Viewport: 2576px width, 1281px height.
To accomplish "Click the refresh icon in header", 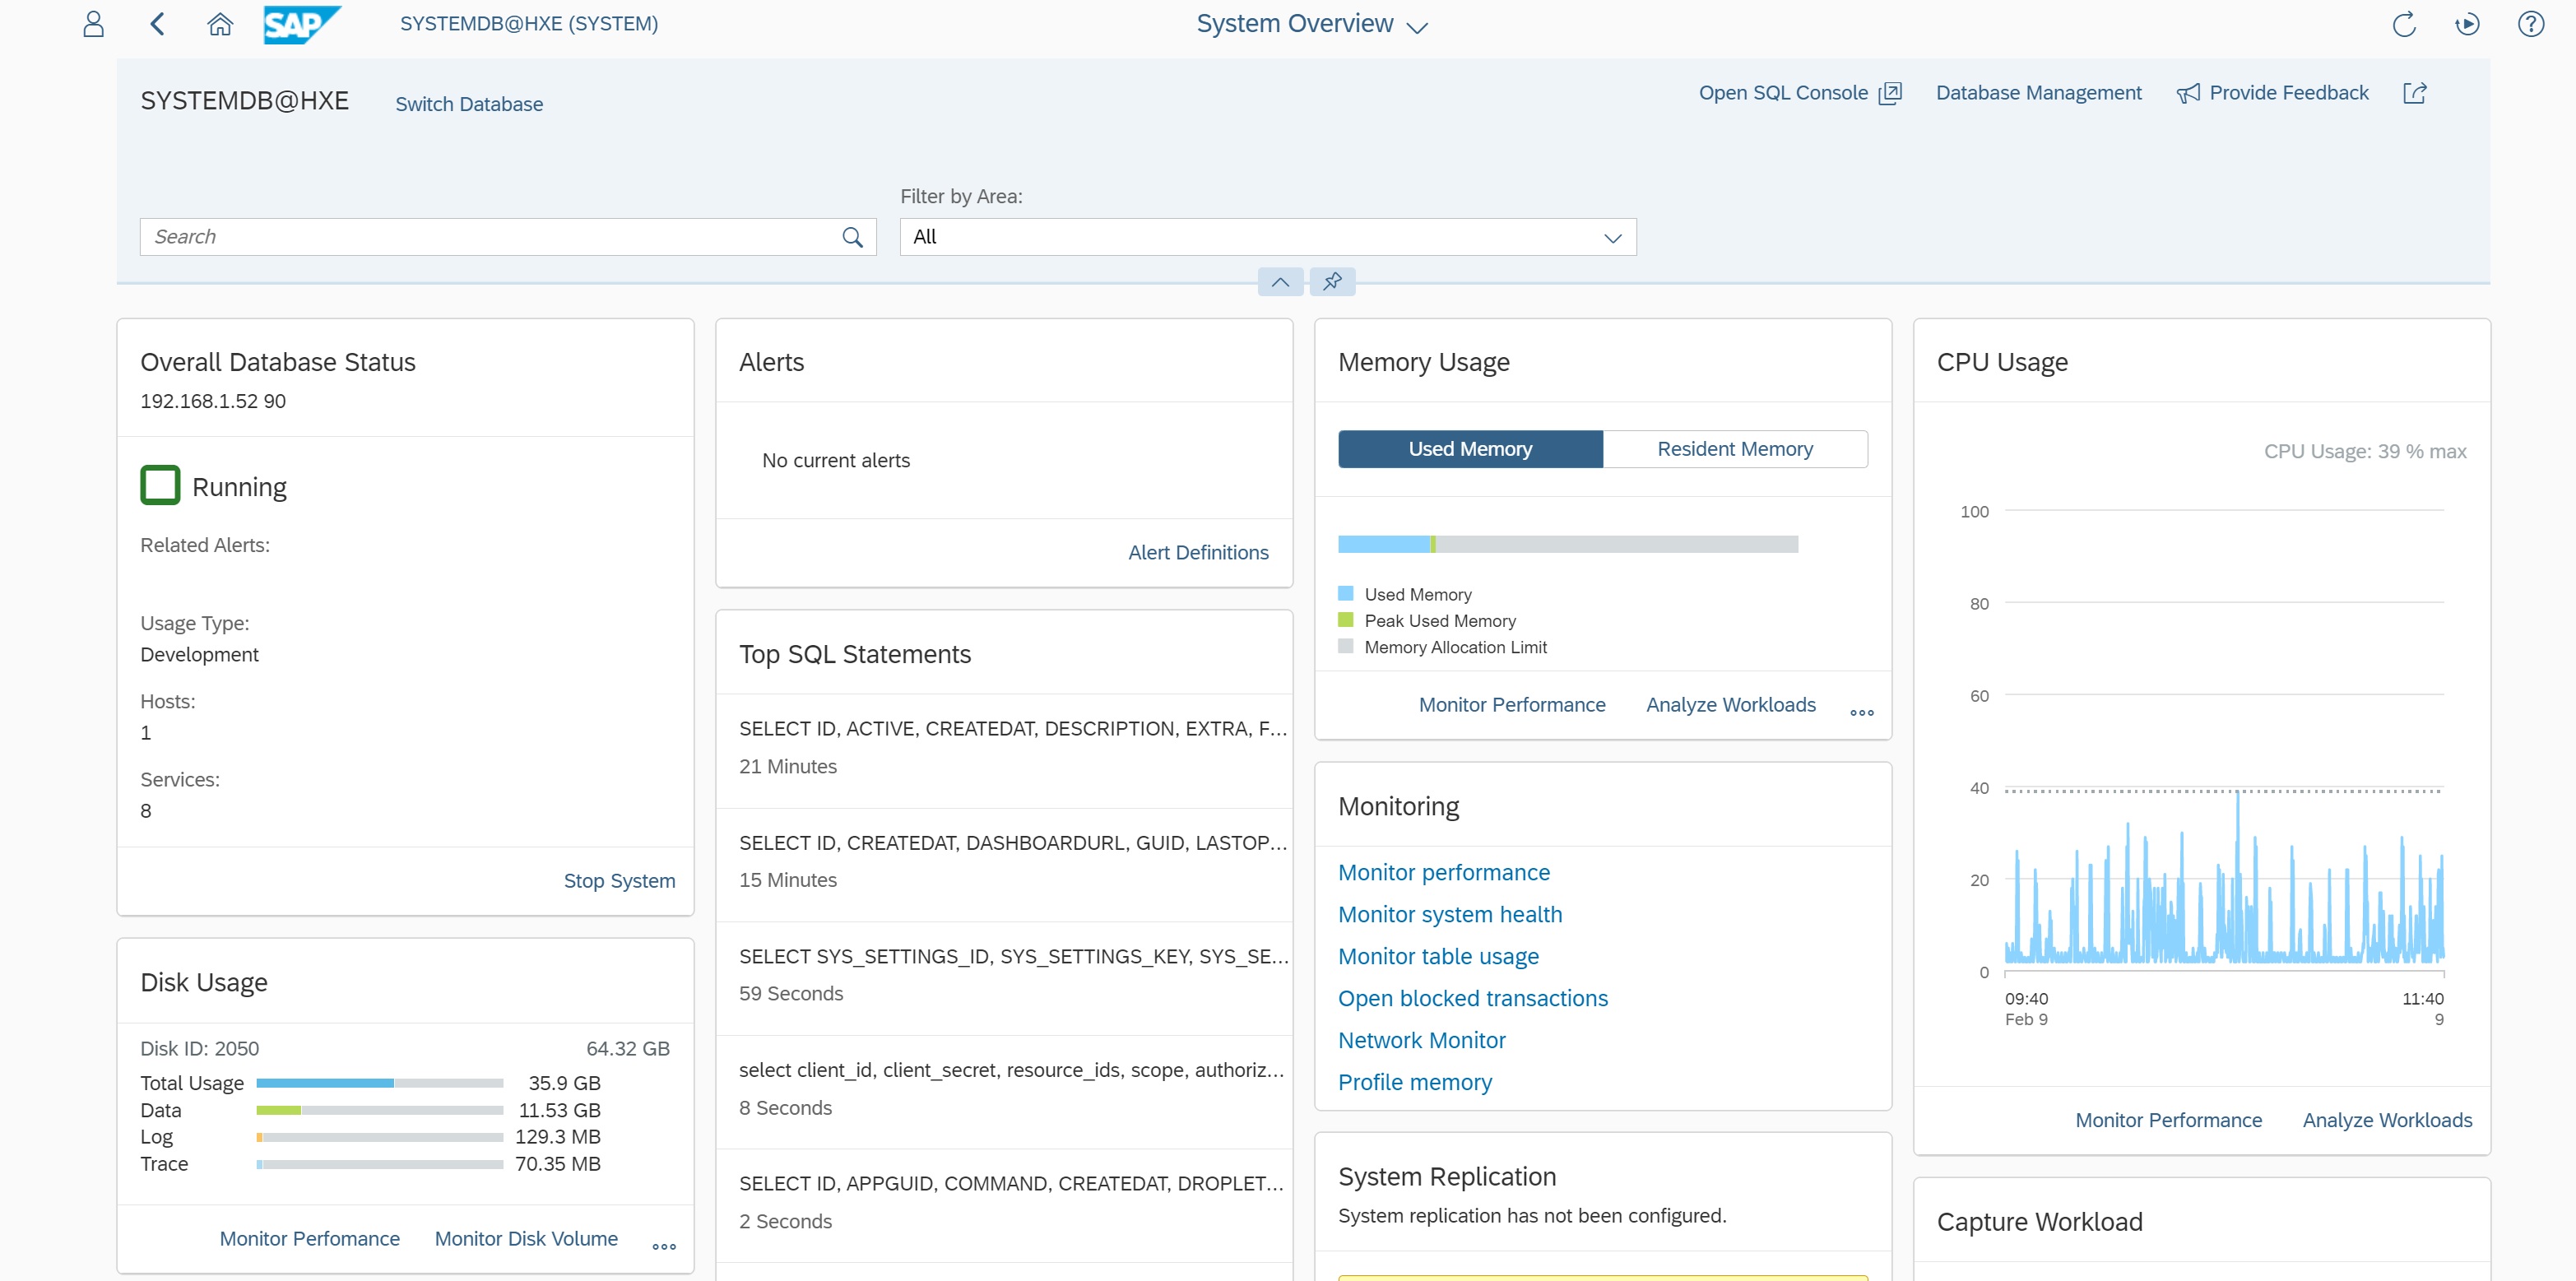I will coord(2403,24).
